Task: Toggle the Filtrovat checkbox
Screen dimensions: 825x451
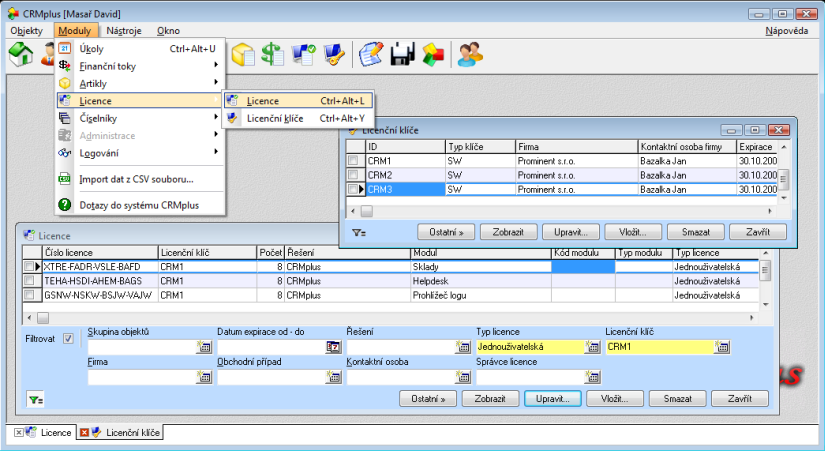Action: 68,338
